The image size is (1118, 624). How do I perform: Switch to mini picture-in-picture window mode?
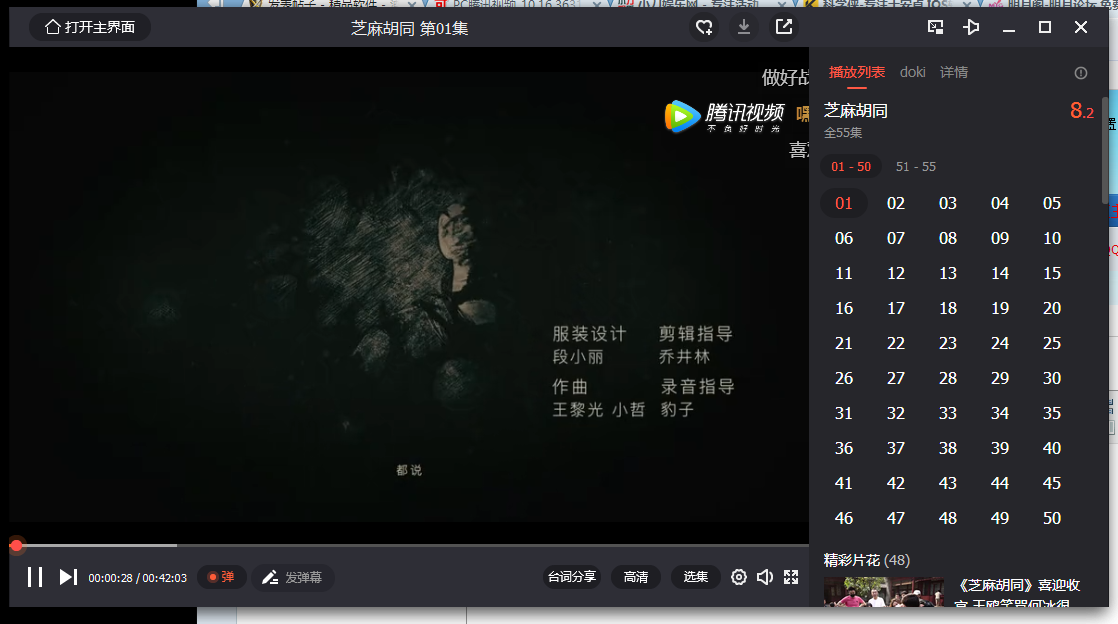pyautogui.click(x=935, y=27)
